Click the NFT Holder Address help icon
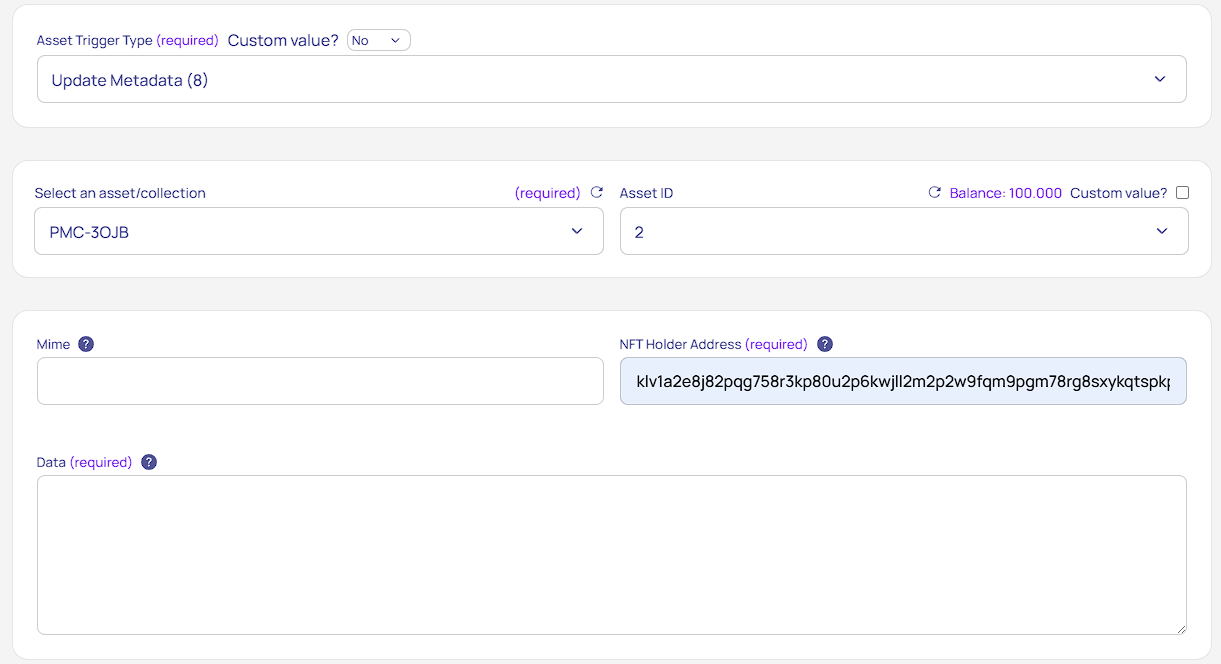Screen dimensions: 1221x664 [x=825, y=344]
